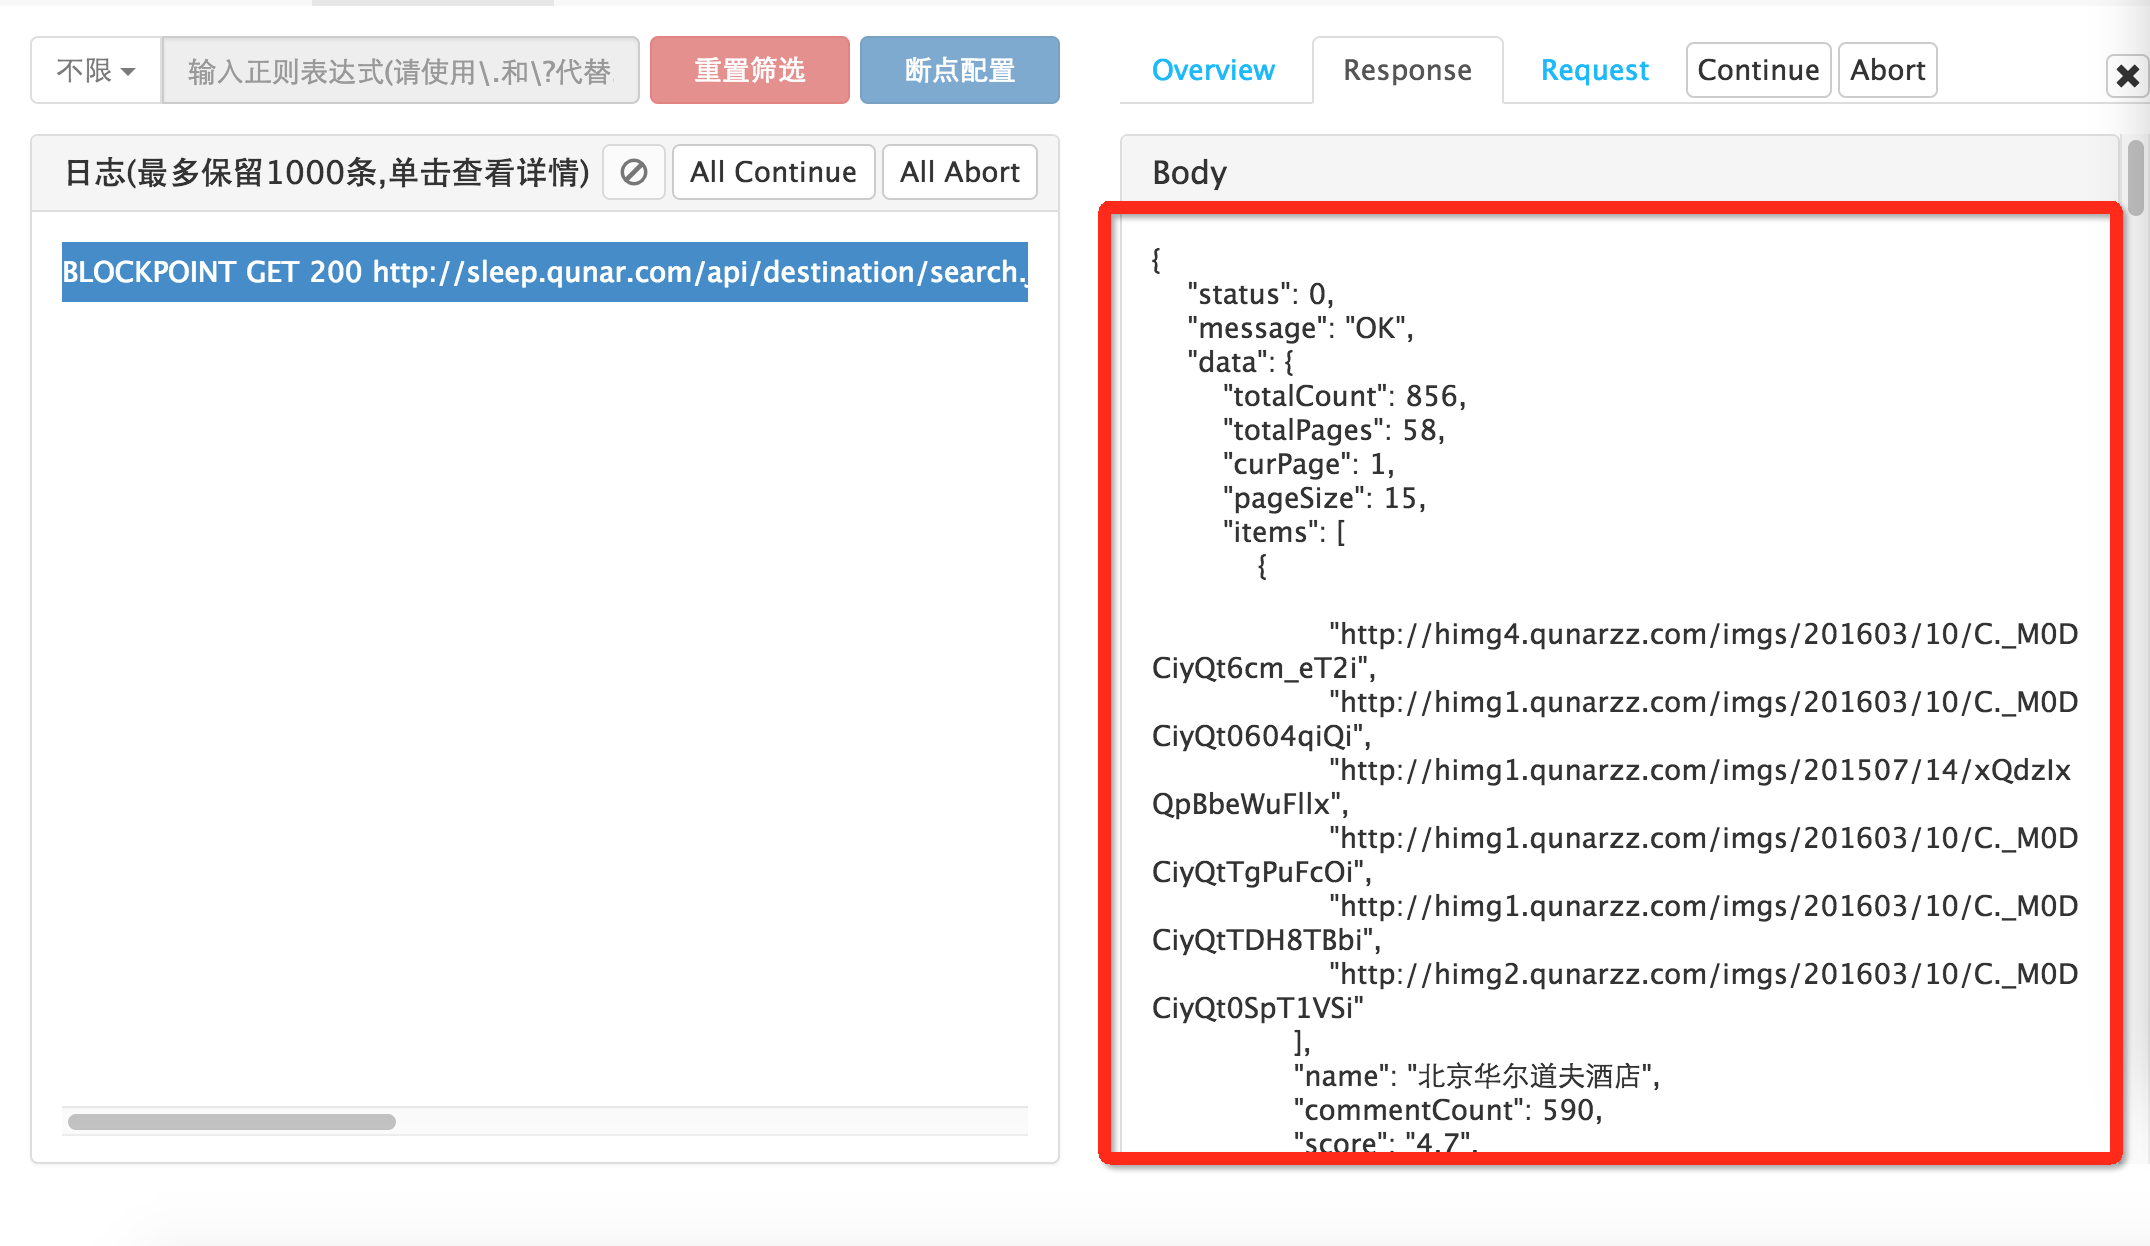Viewport: 2150px width, 1246px height.
Task: Click All Abort to cancel all breakpoints
Action: tap(959, 171)
